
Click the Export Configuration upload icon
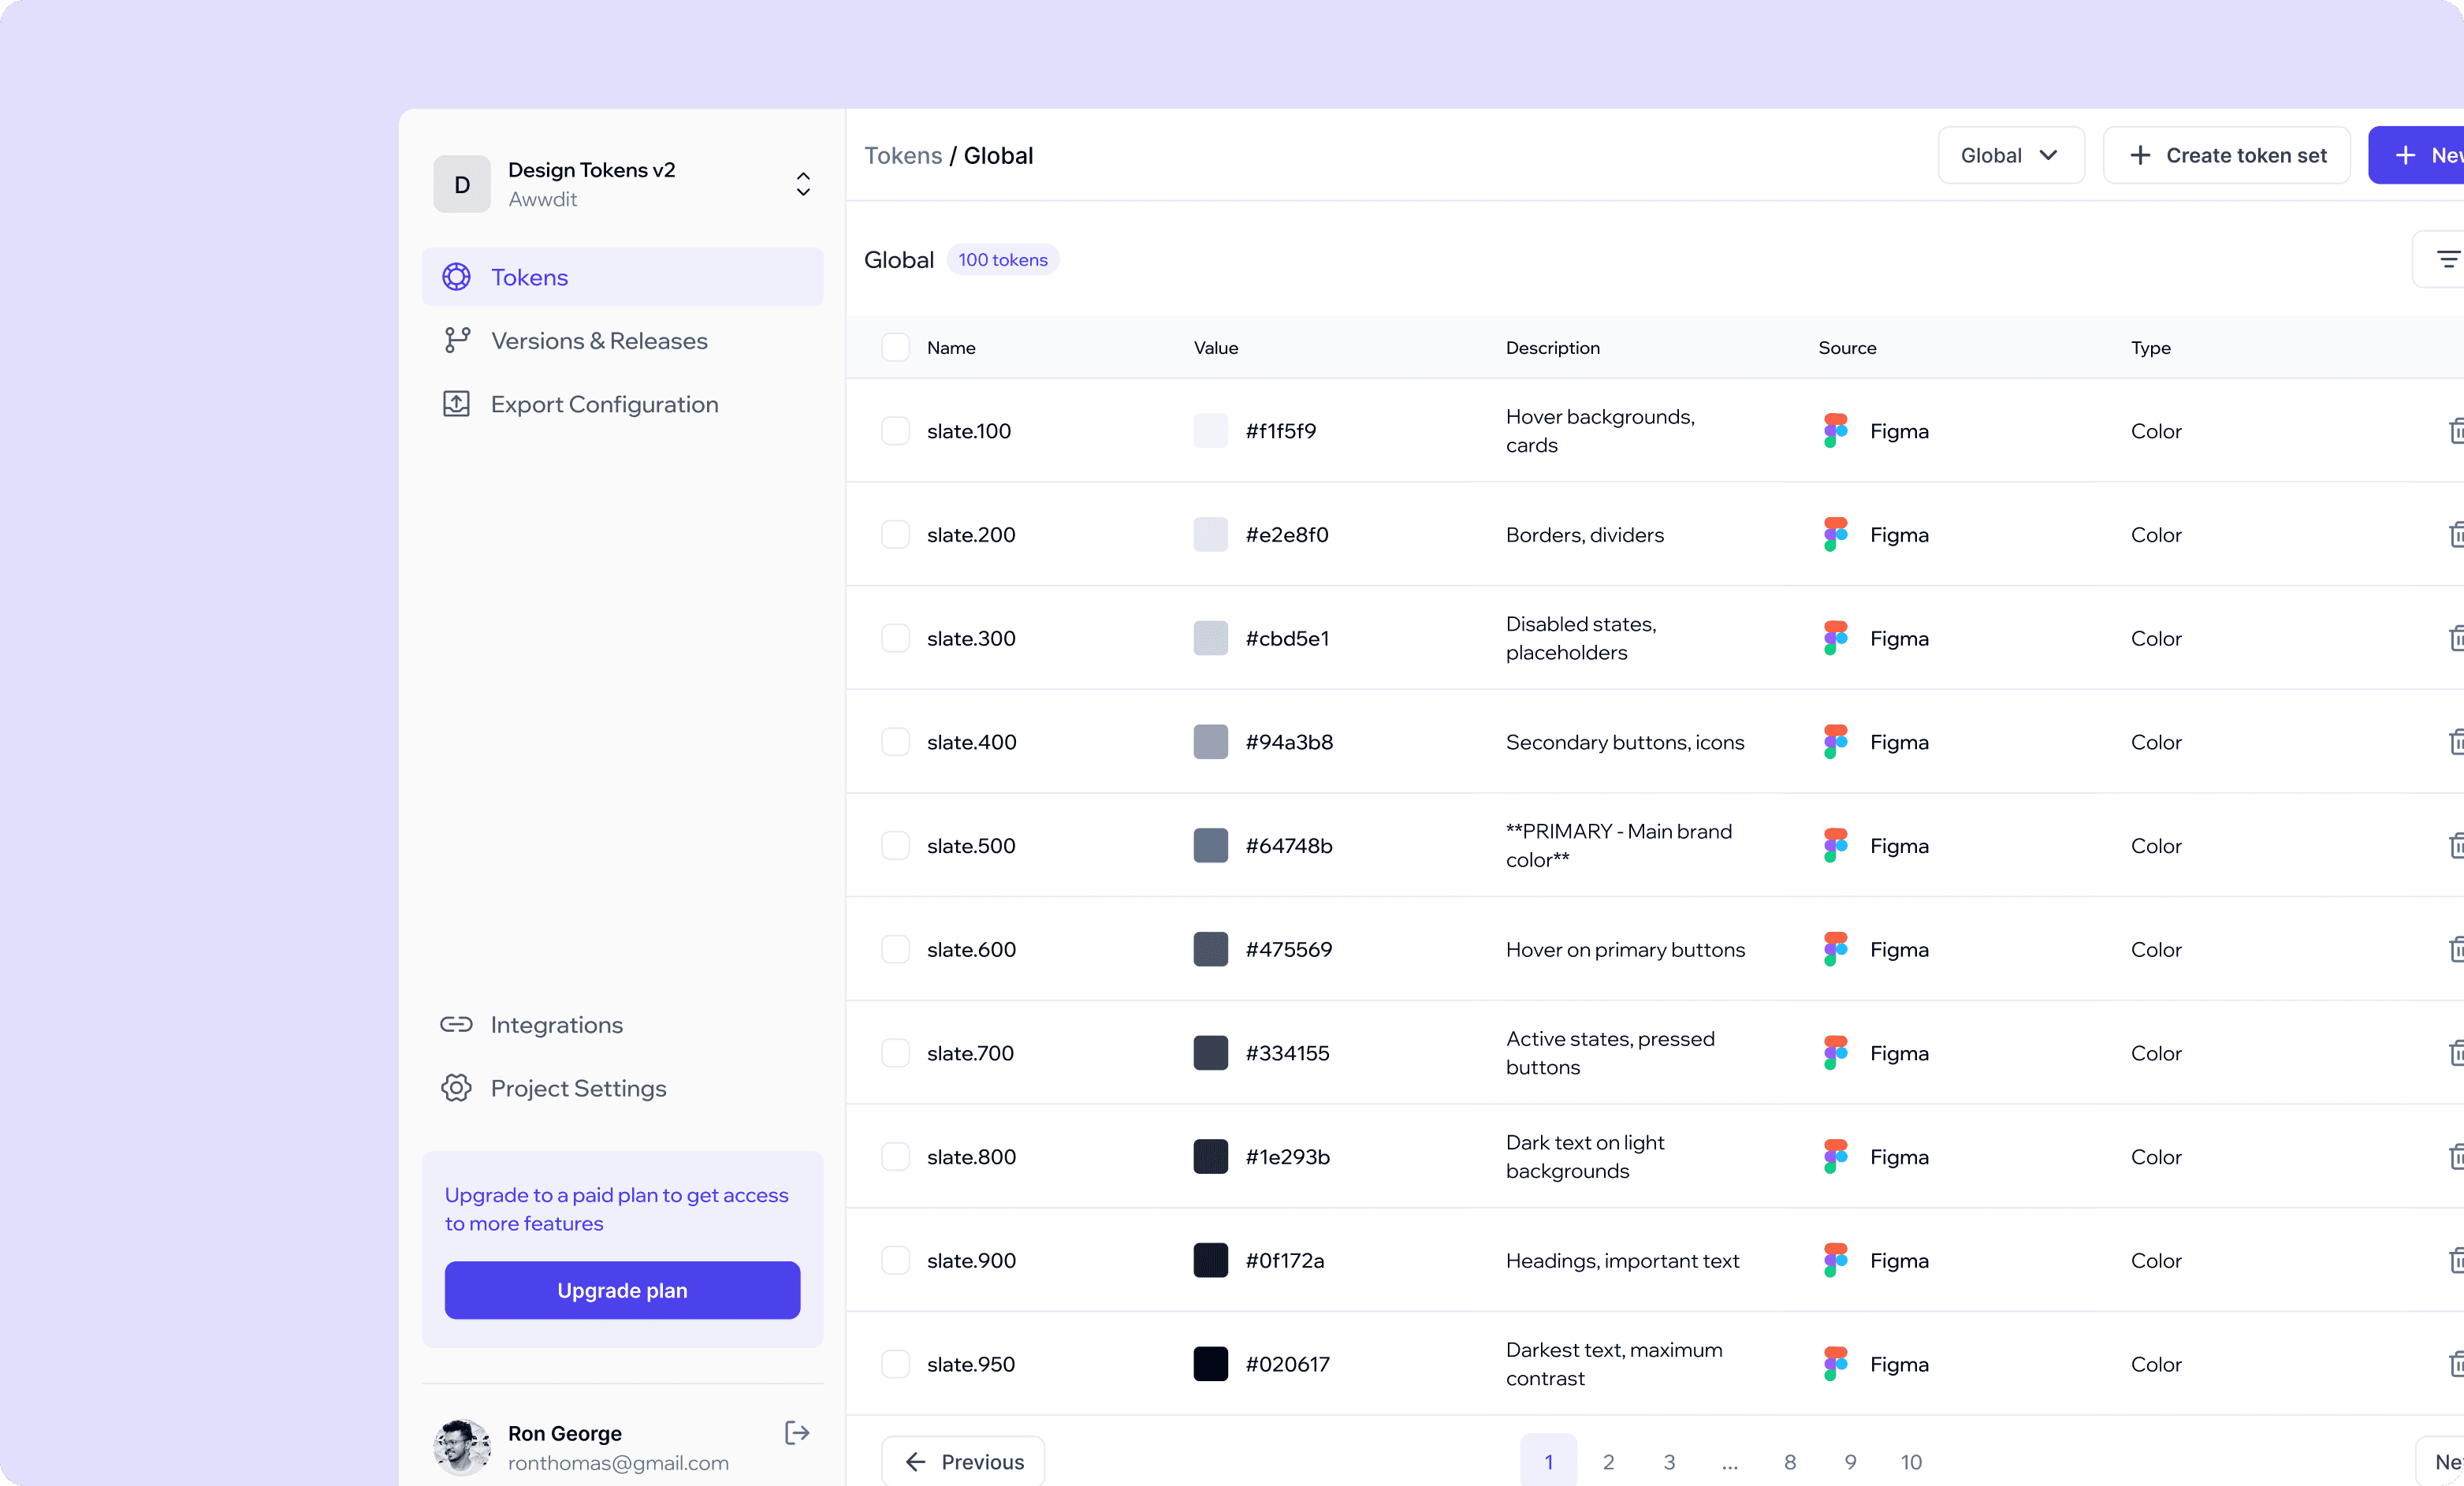pos(457,404)
